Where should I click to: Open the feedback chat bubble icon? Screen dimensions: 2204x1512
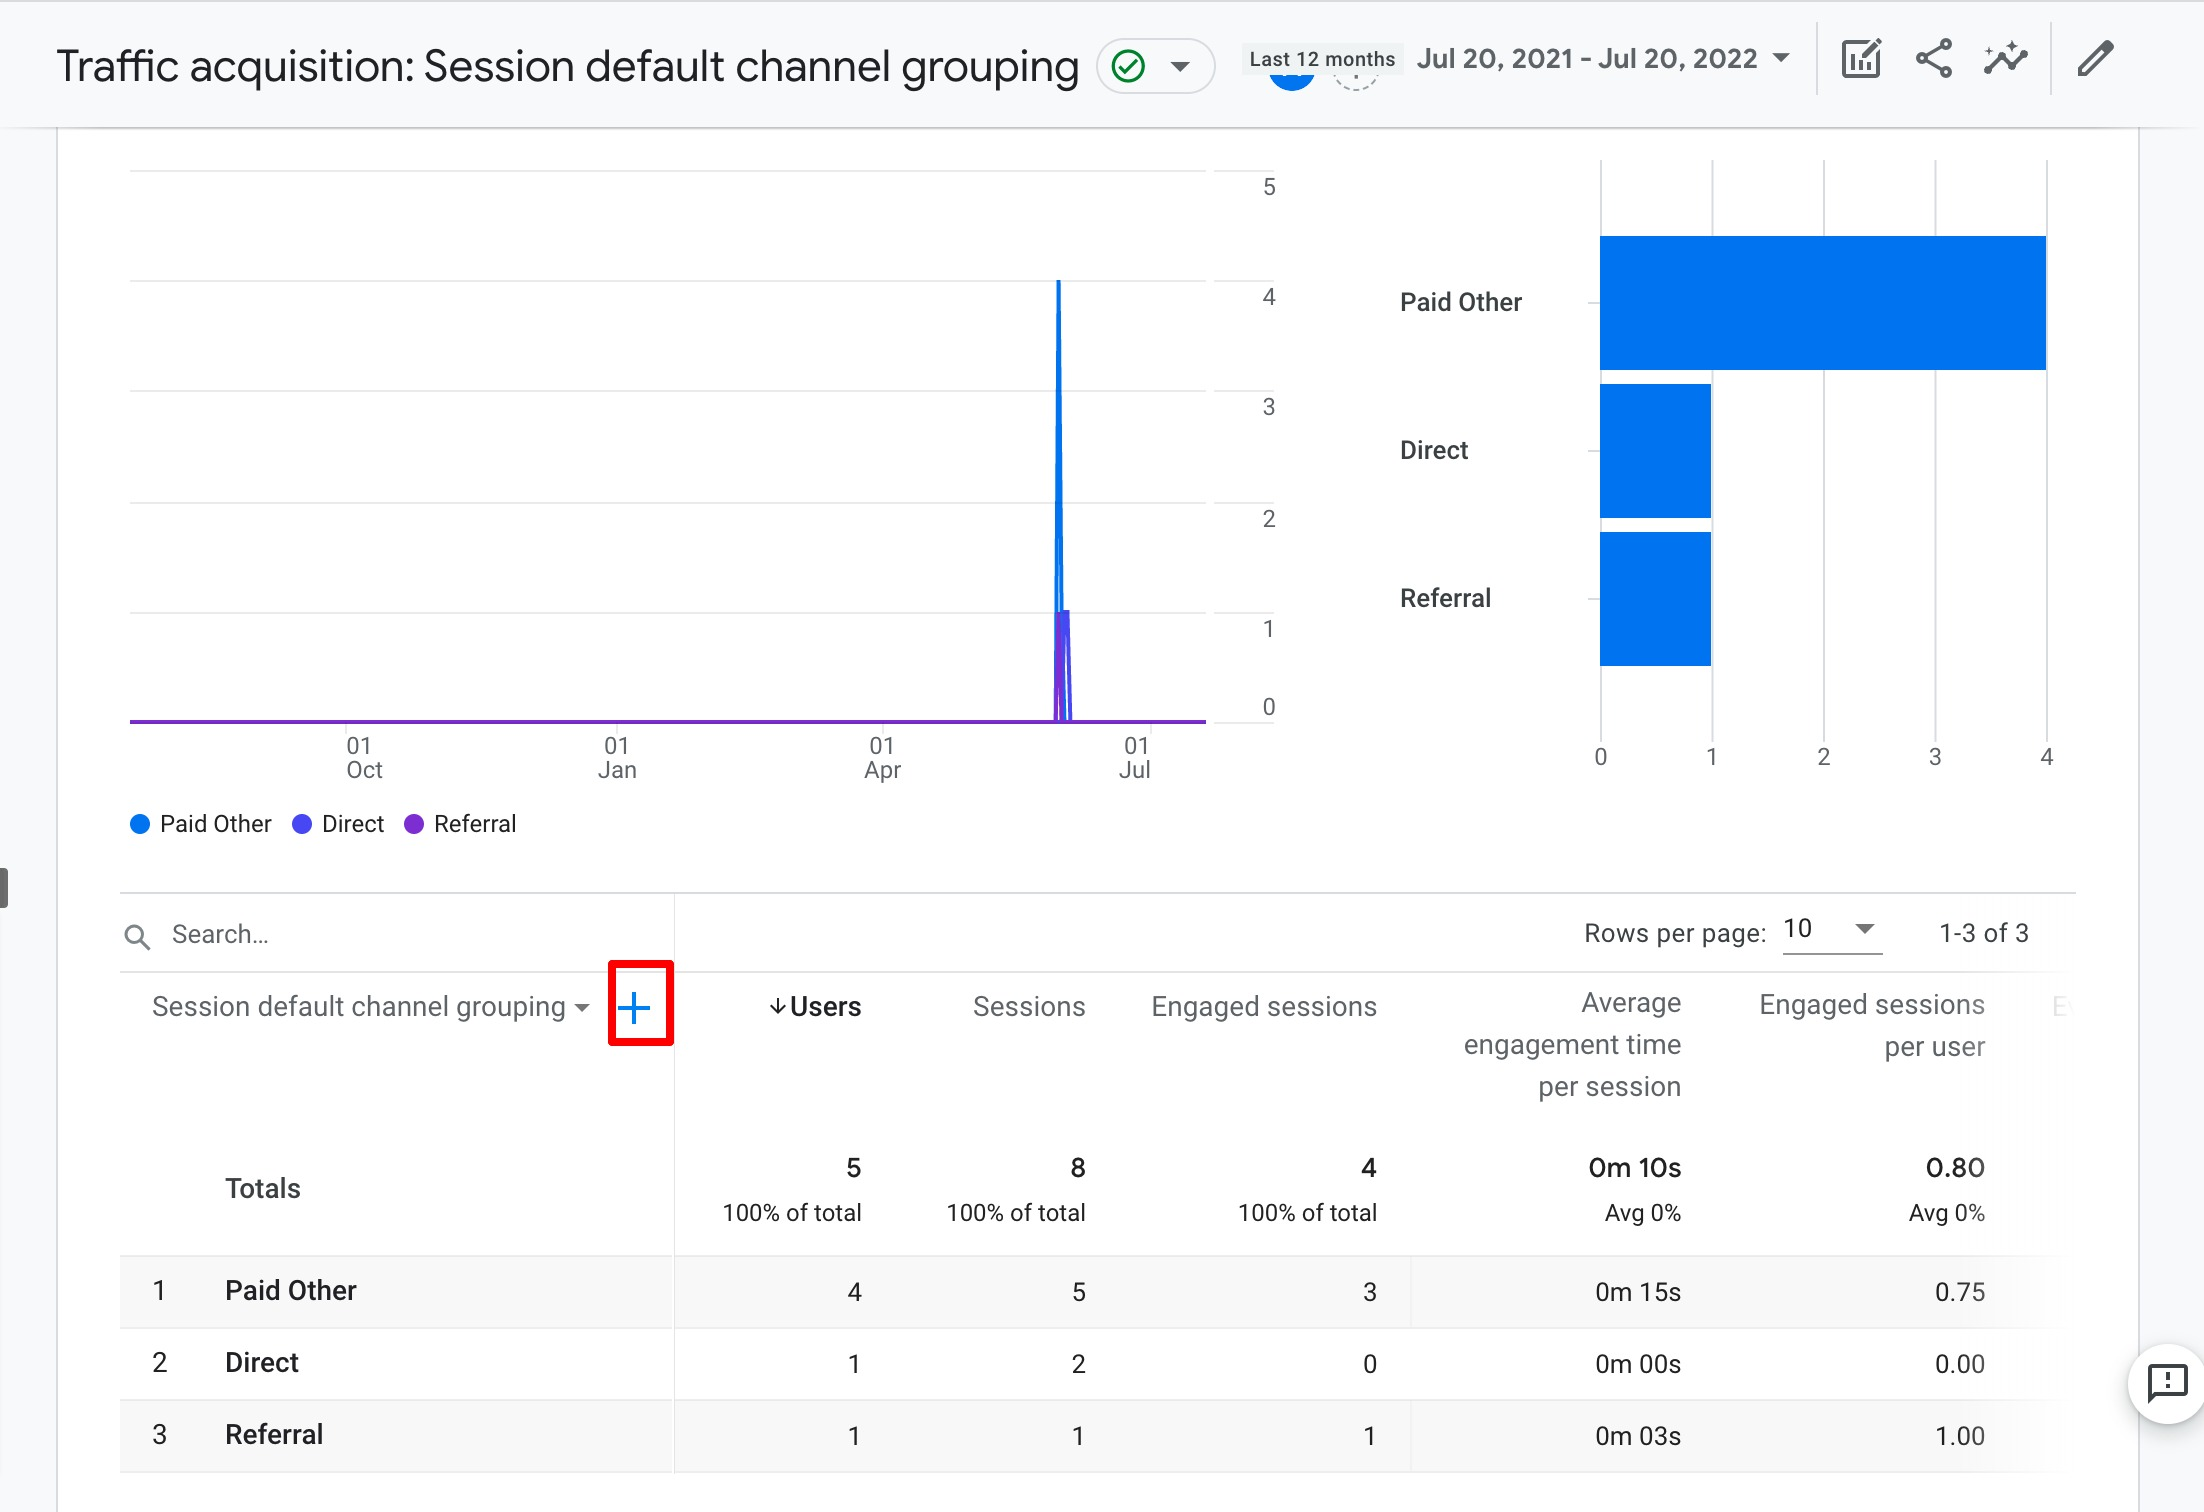(x=2167, y=1384)
